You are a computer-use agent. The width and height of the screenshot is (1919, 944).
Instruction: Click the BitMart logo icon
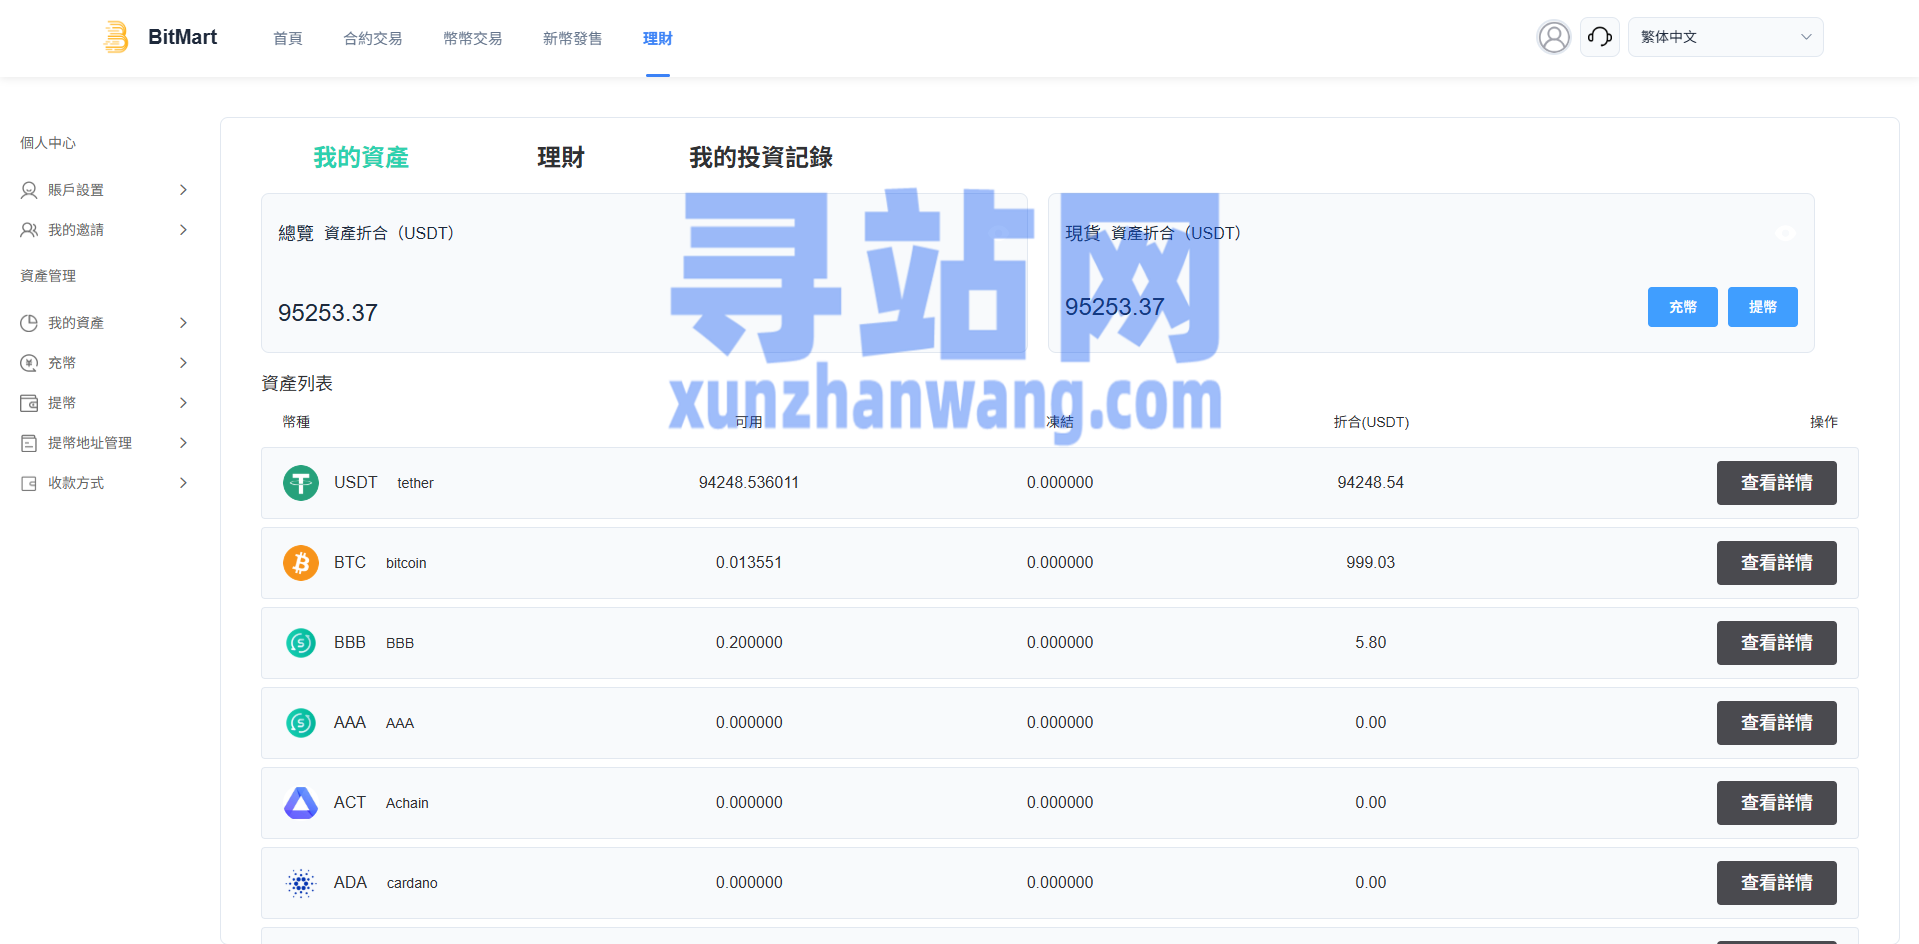click(117, 37)
